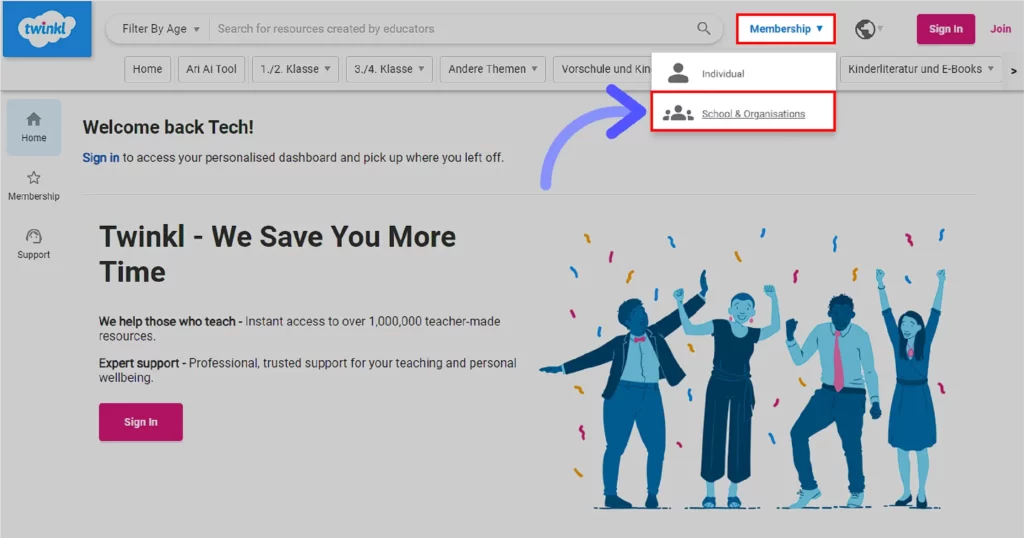Click the search magnifier icon
The width and height of the screenshot is (1024, 538).
pyautogui.click(x=703, y=29)
